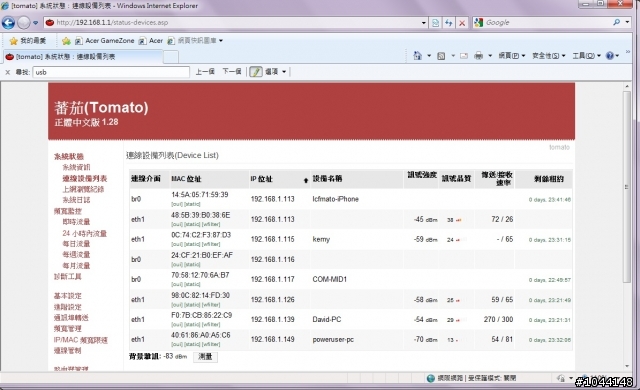Click [wfilter] link under MAC F0:7B:CB:85:22:C9
Image resolution: width=640 pixels, height=390 pixels.
coord(211,324)
